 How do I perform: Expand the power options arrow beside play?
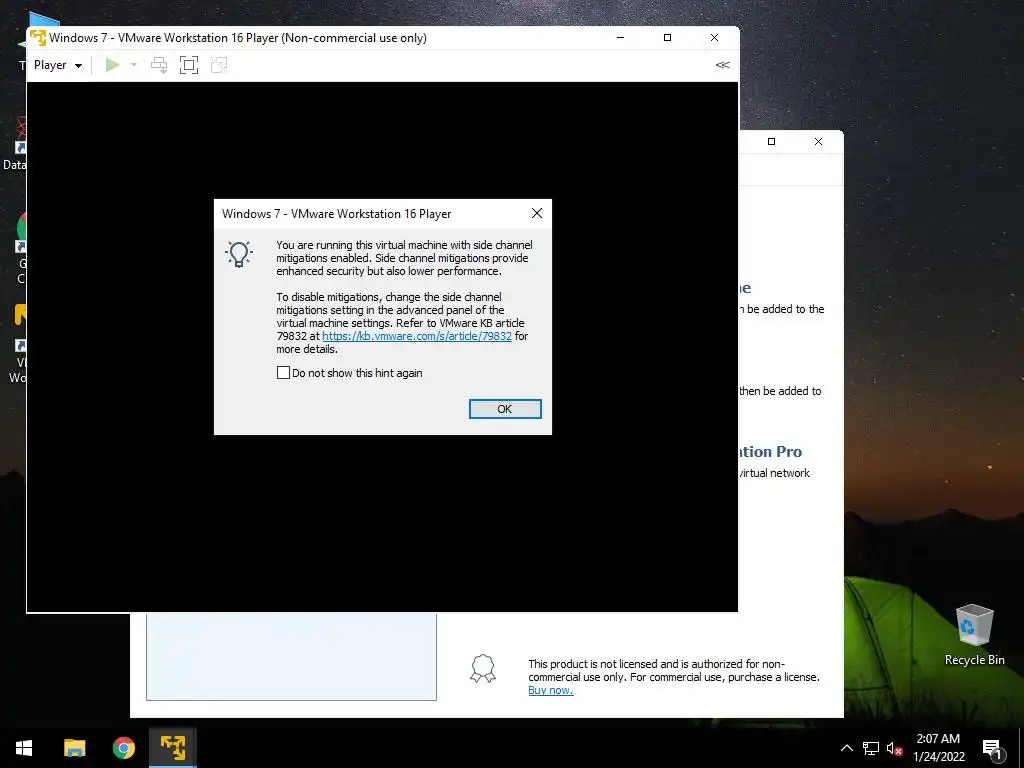click(134, 65)
